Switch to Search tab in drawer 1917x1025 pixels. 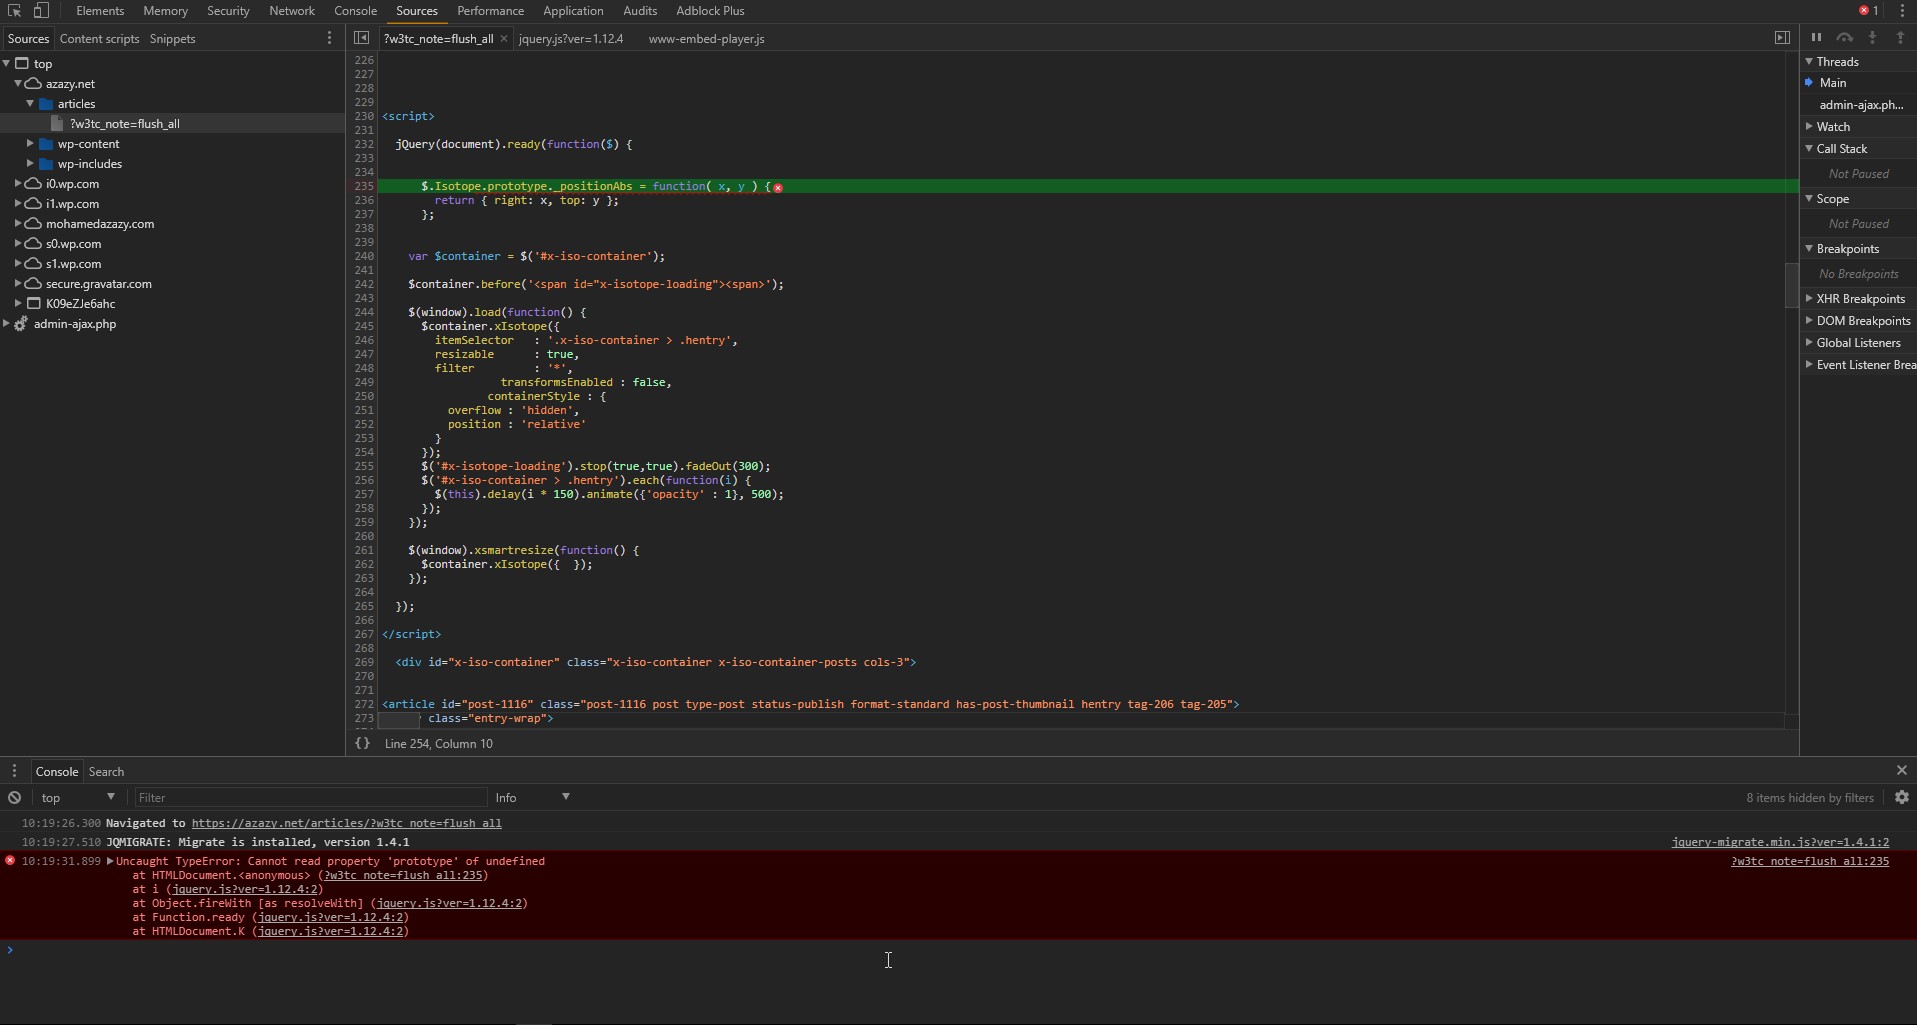click(x=106, y=771)
